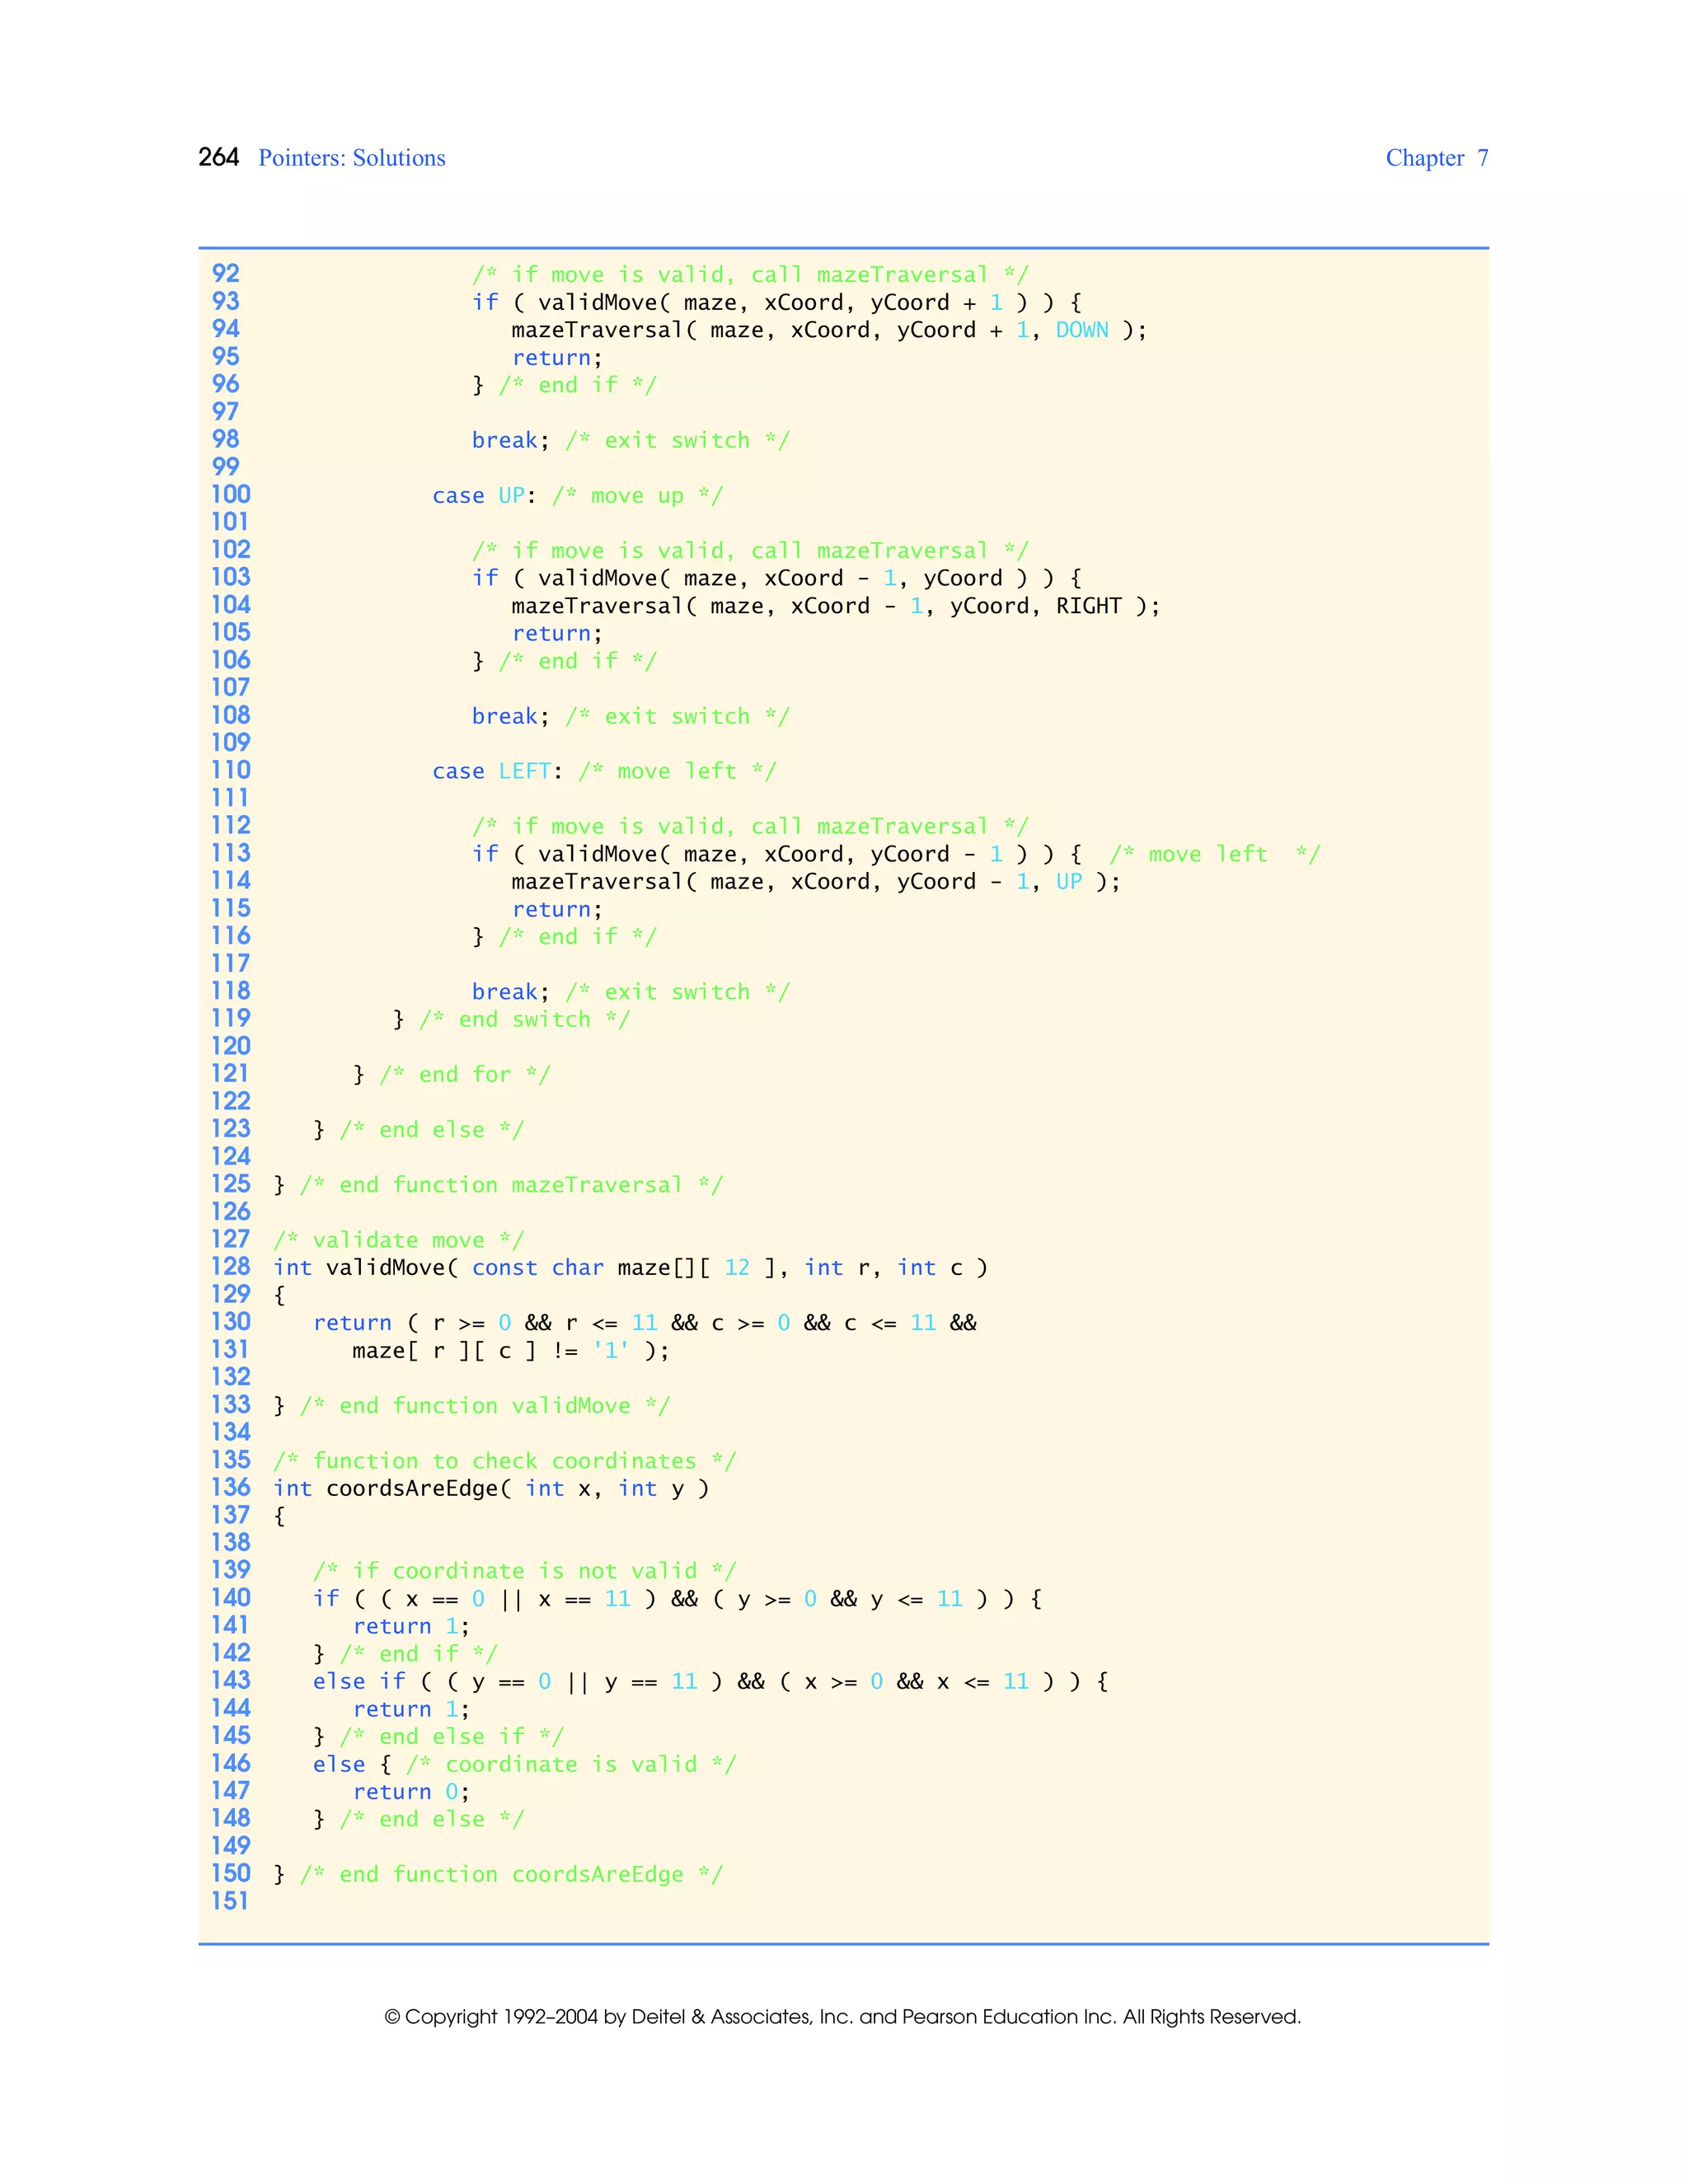Screen dimensions: 1688x2184
Task: Click the function to check coordinates comment
Action: click(504, 1461)
